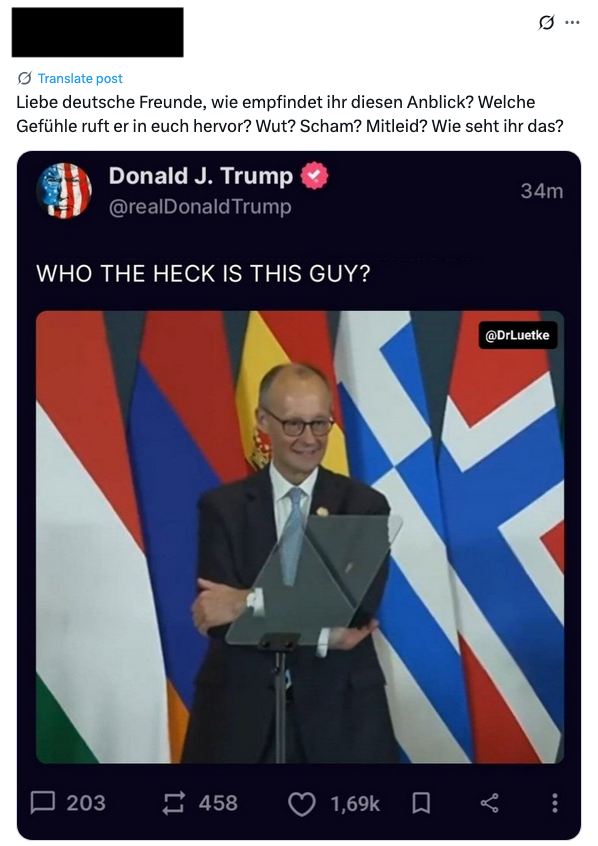Image resolution: width=598 pixels, height=846 pixels.
Task: Click the share icon
Action: (x=490, y=803)
